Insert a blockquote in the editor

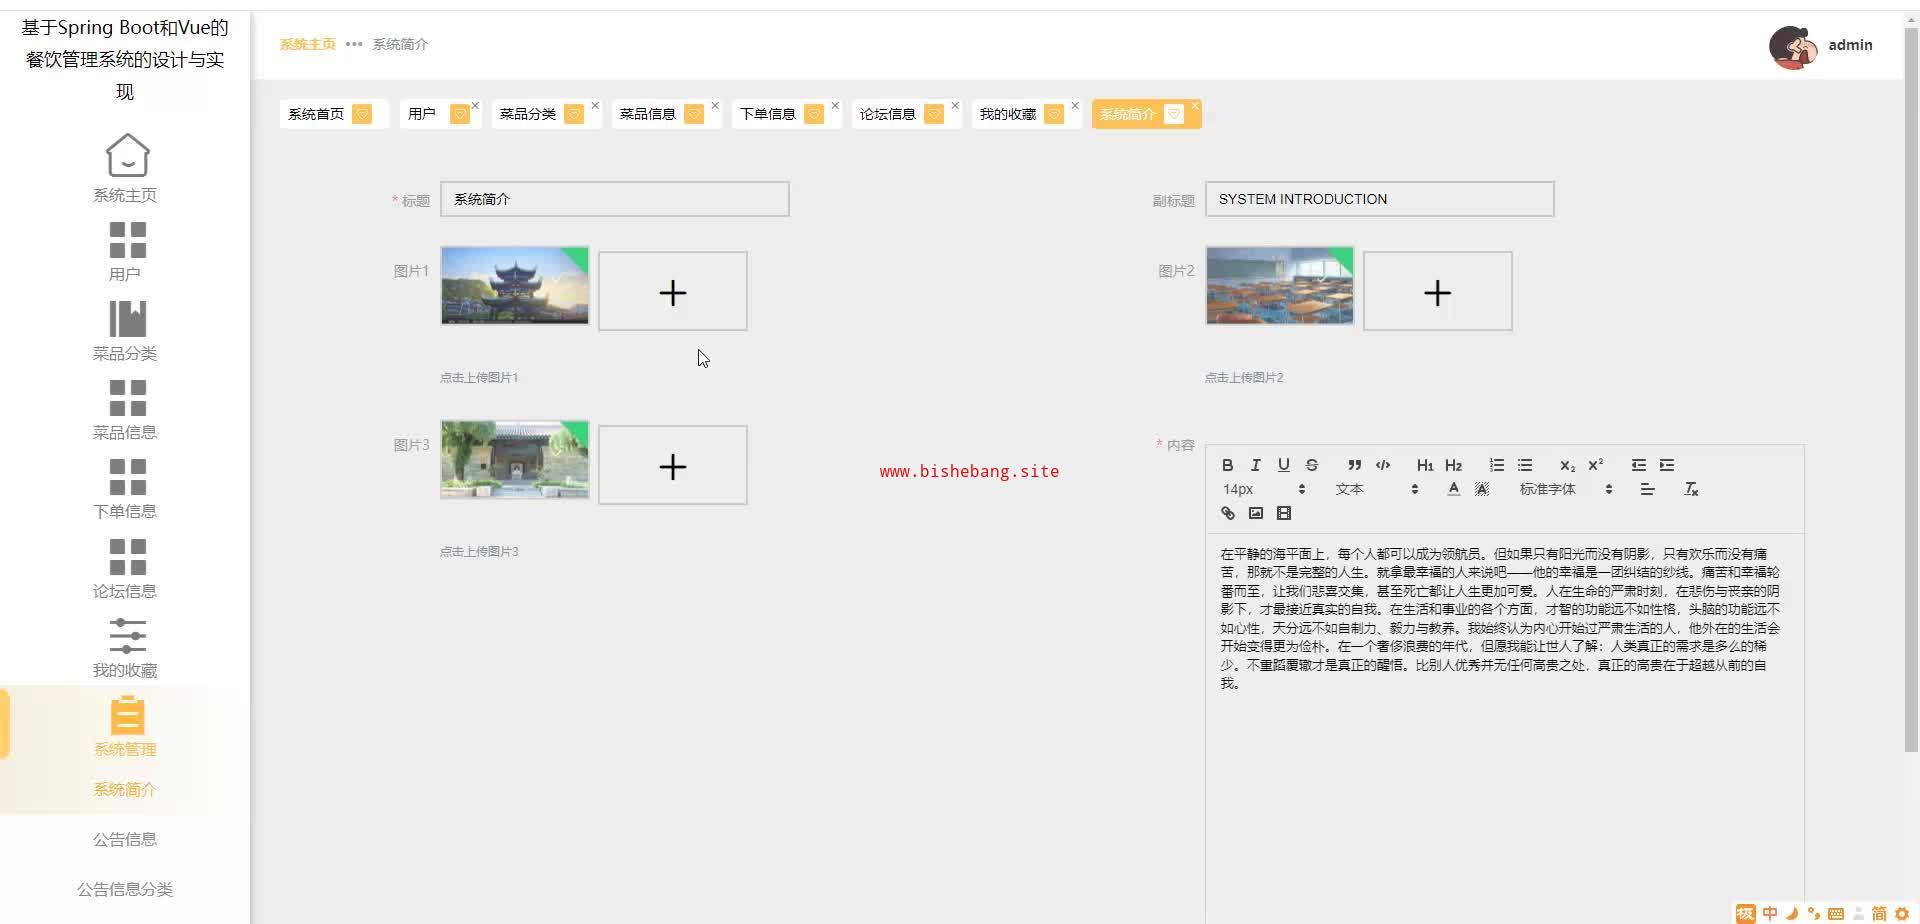1354,465
